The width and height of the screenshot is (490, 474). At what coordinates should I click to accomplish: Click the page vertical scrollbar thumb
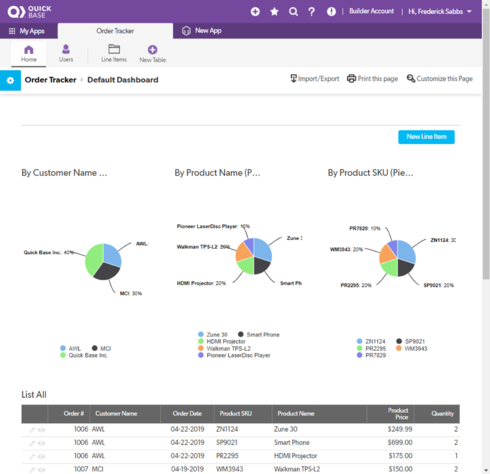[x=486, y=143]
